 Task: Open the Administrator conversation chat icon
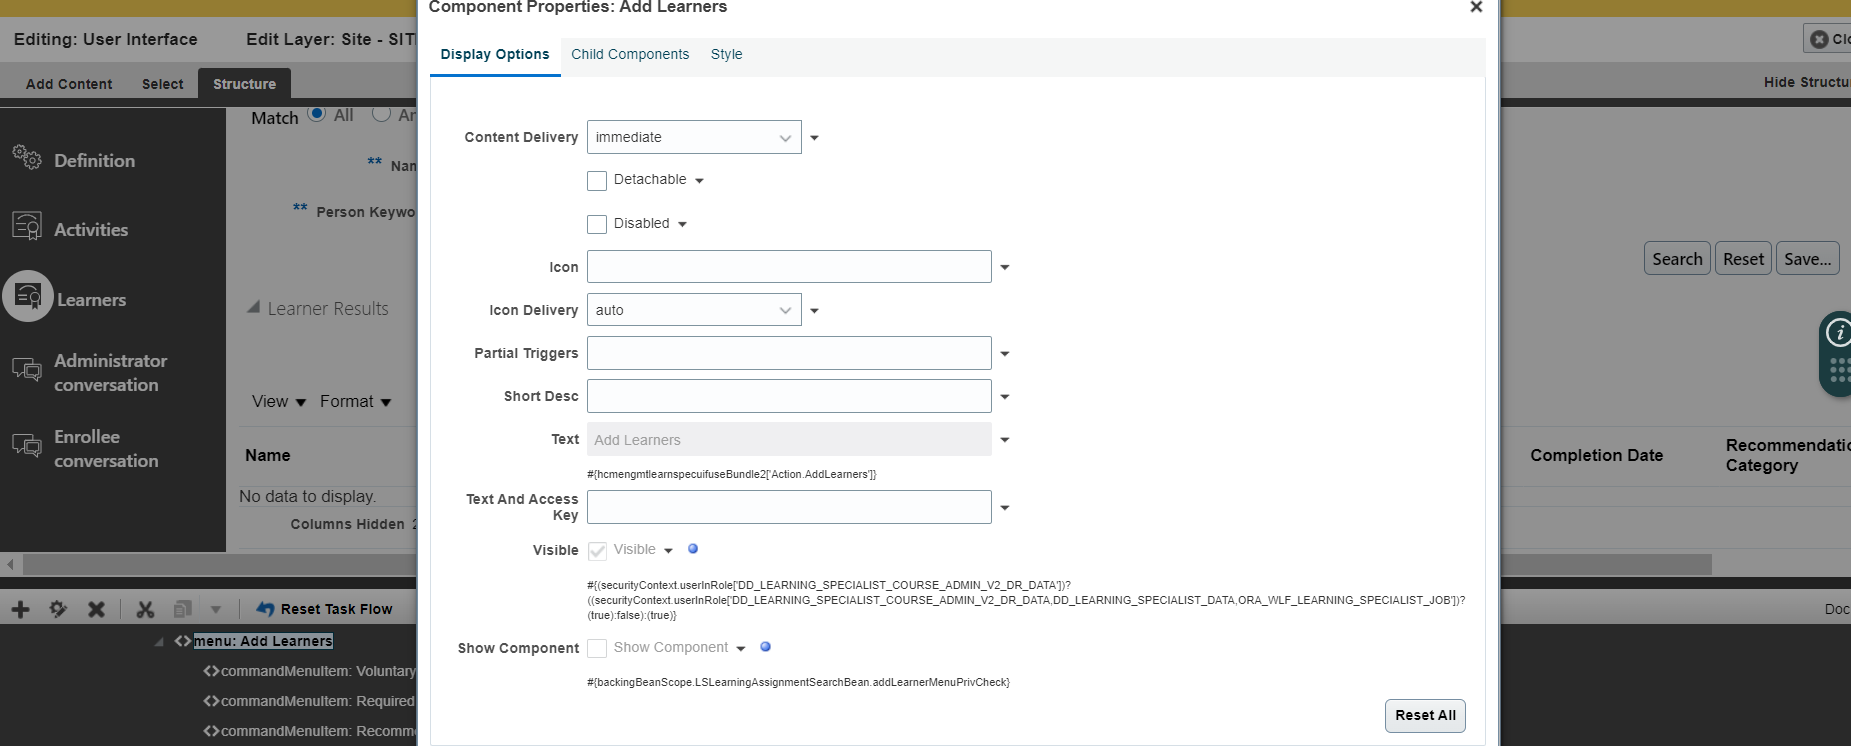pos(27,370)
